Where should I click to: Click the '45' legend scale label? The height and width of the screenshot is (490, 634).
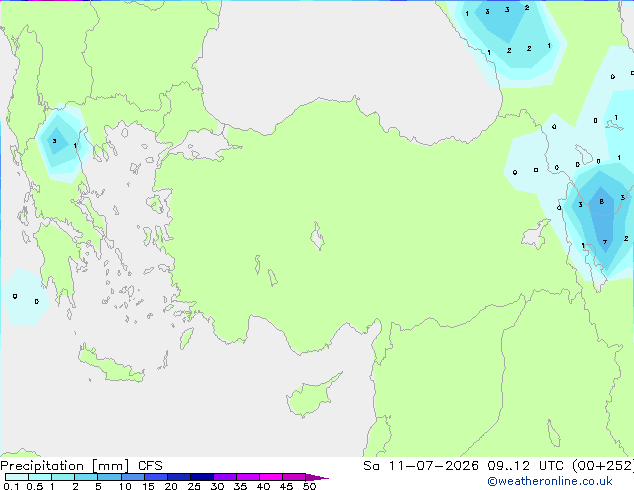(x=286, y=486)
